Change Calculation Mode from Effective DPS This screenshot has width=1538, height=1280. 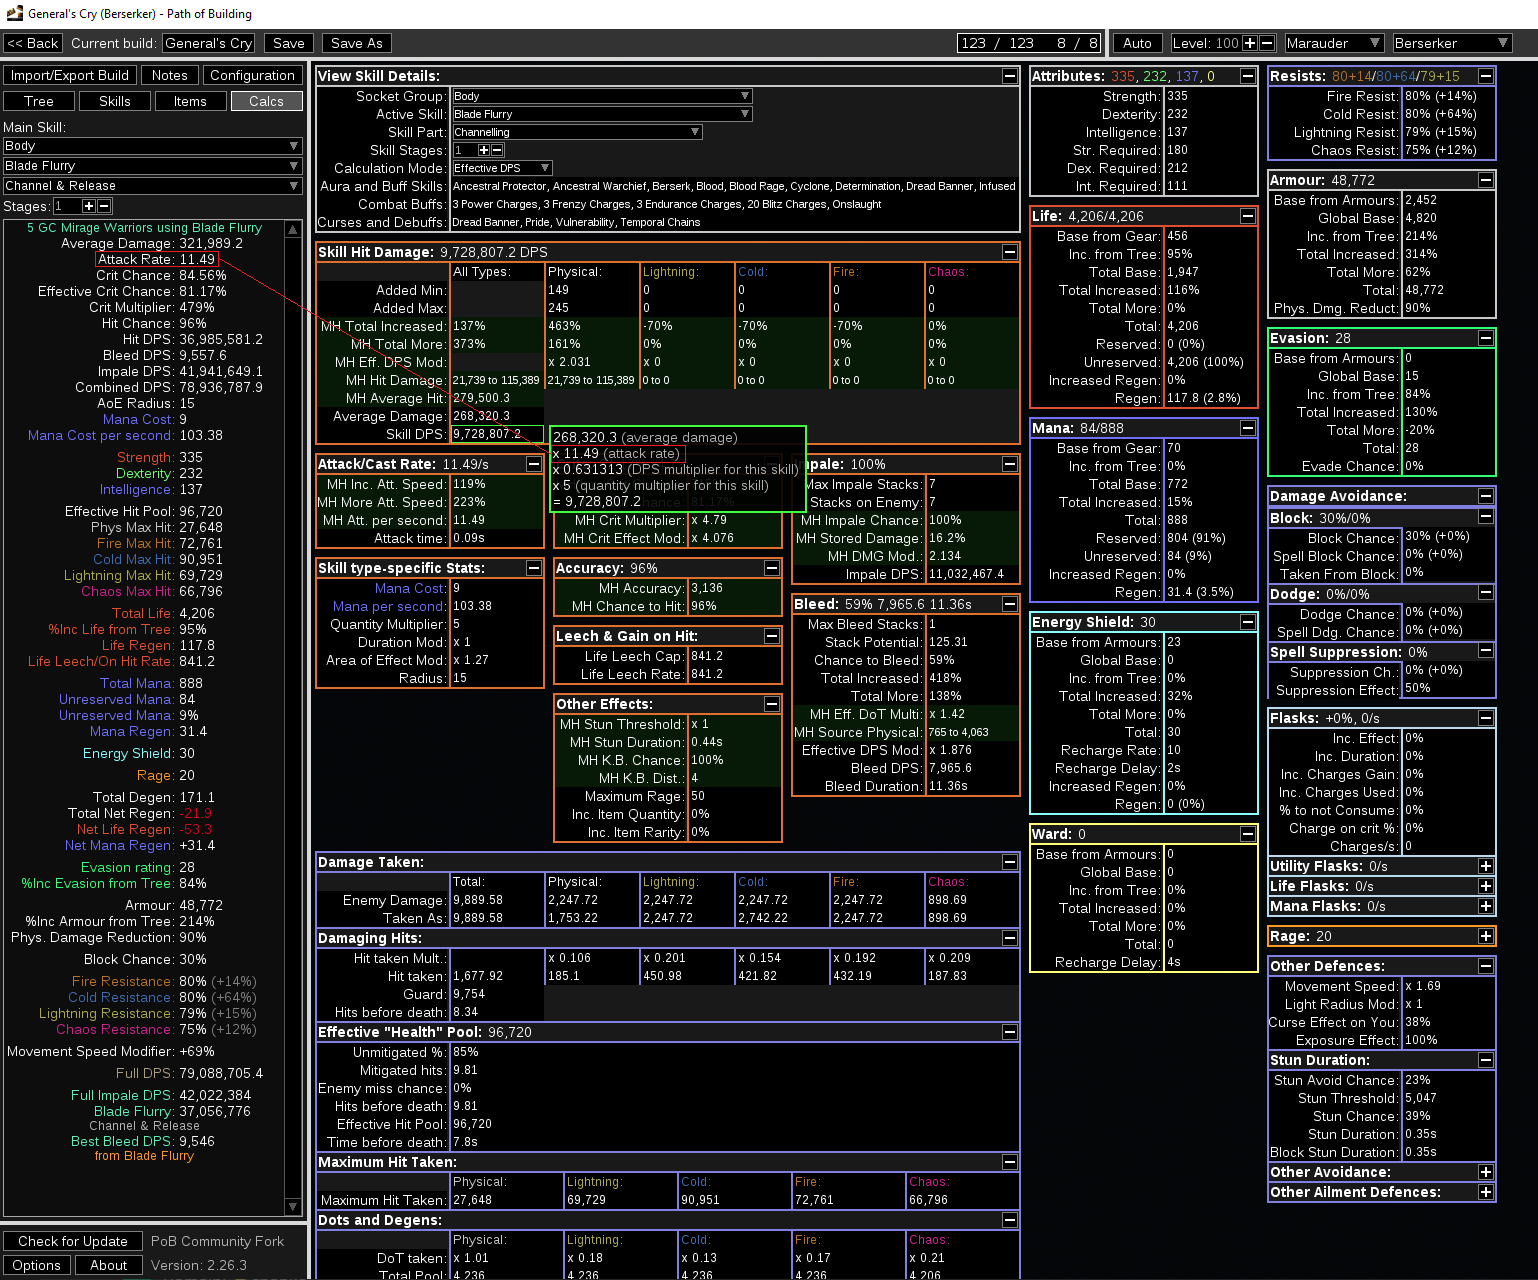tap(502, 168)
